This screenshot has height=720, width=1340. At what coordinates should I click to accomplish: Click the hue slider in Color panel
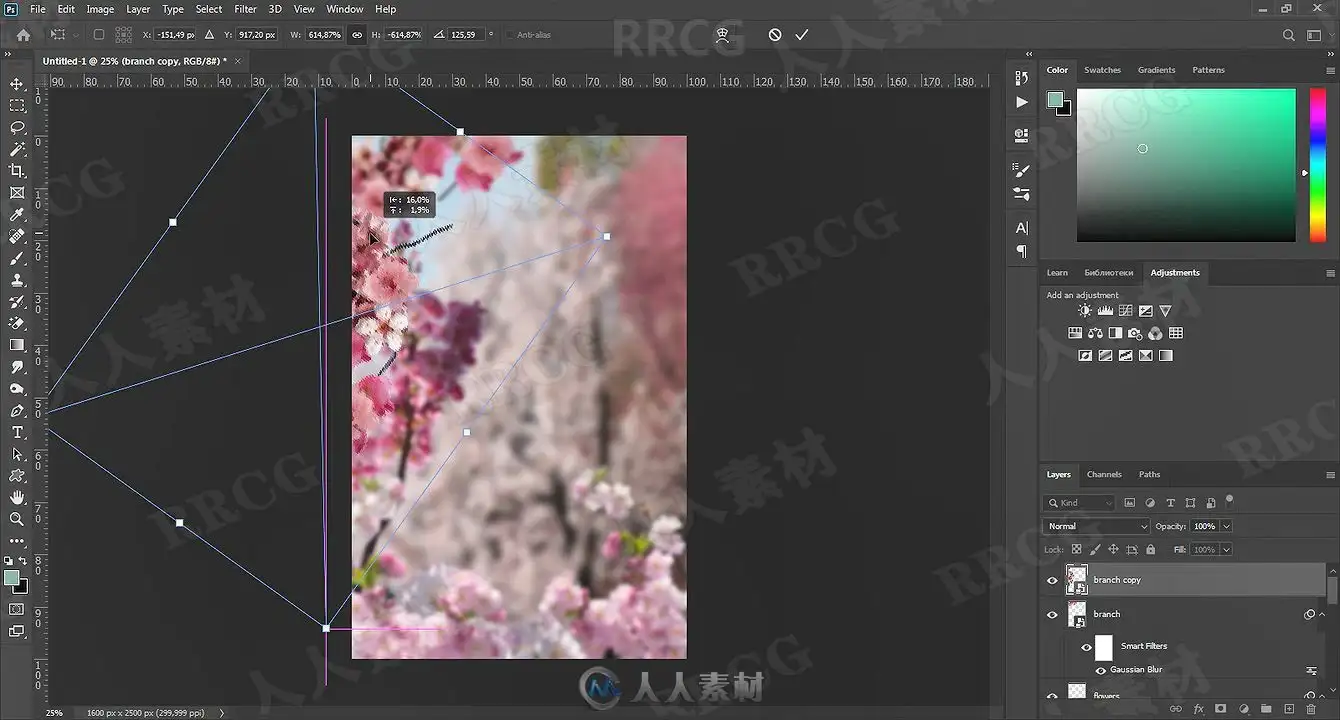tap(1317, 165)
